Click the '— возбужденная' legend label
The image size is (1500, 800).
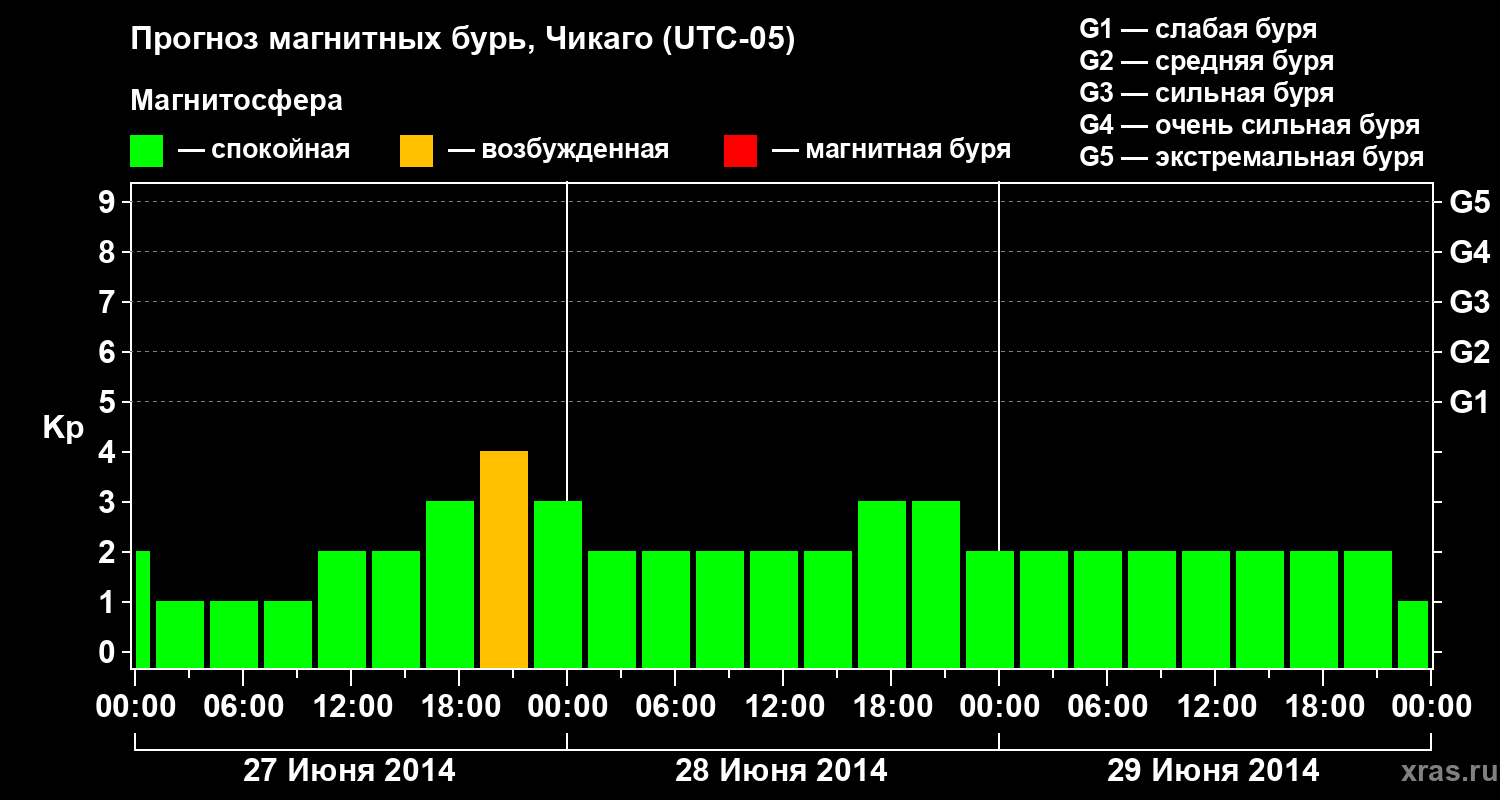pyautogui.click(x=558, y=150)
